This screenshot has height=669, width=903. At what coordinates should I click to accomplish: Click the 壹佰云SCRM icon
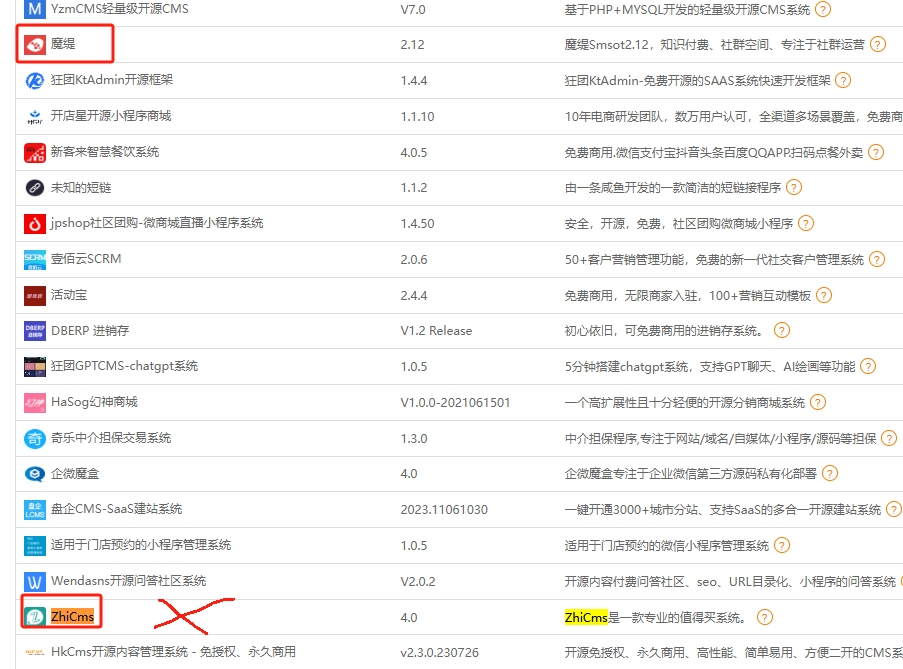(35, 260)
